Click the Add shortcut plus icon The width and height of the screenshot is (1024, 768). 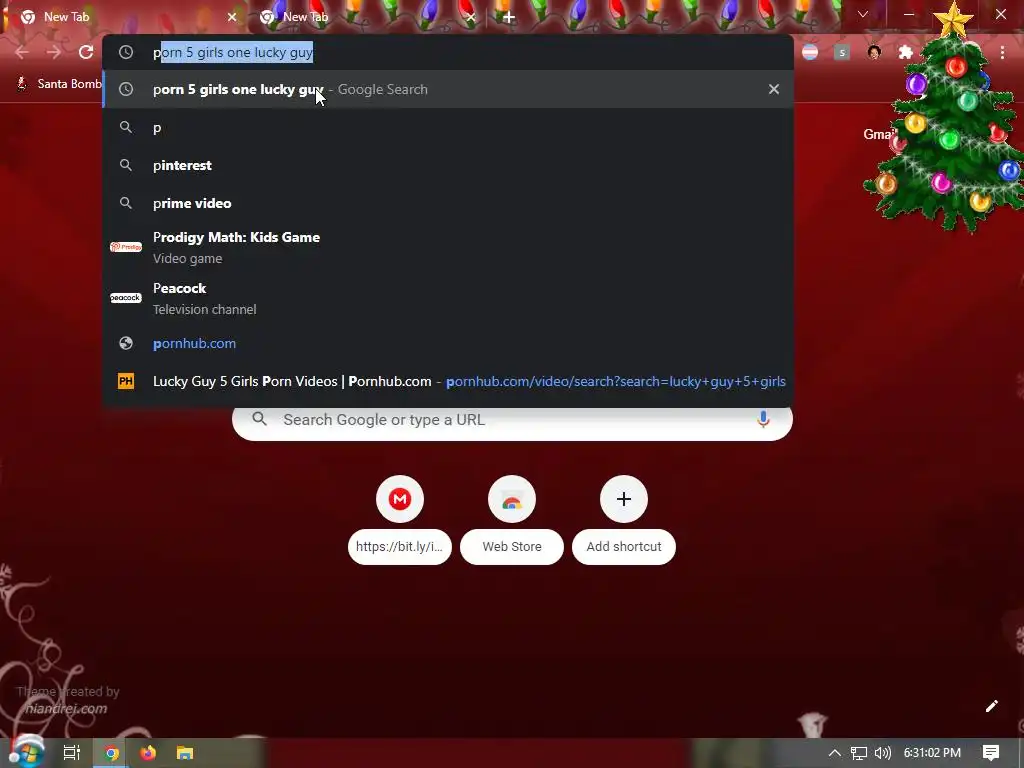(x=624, y=500)
